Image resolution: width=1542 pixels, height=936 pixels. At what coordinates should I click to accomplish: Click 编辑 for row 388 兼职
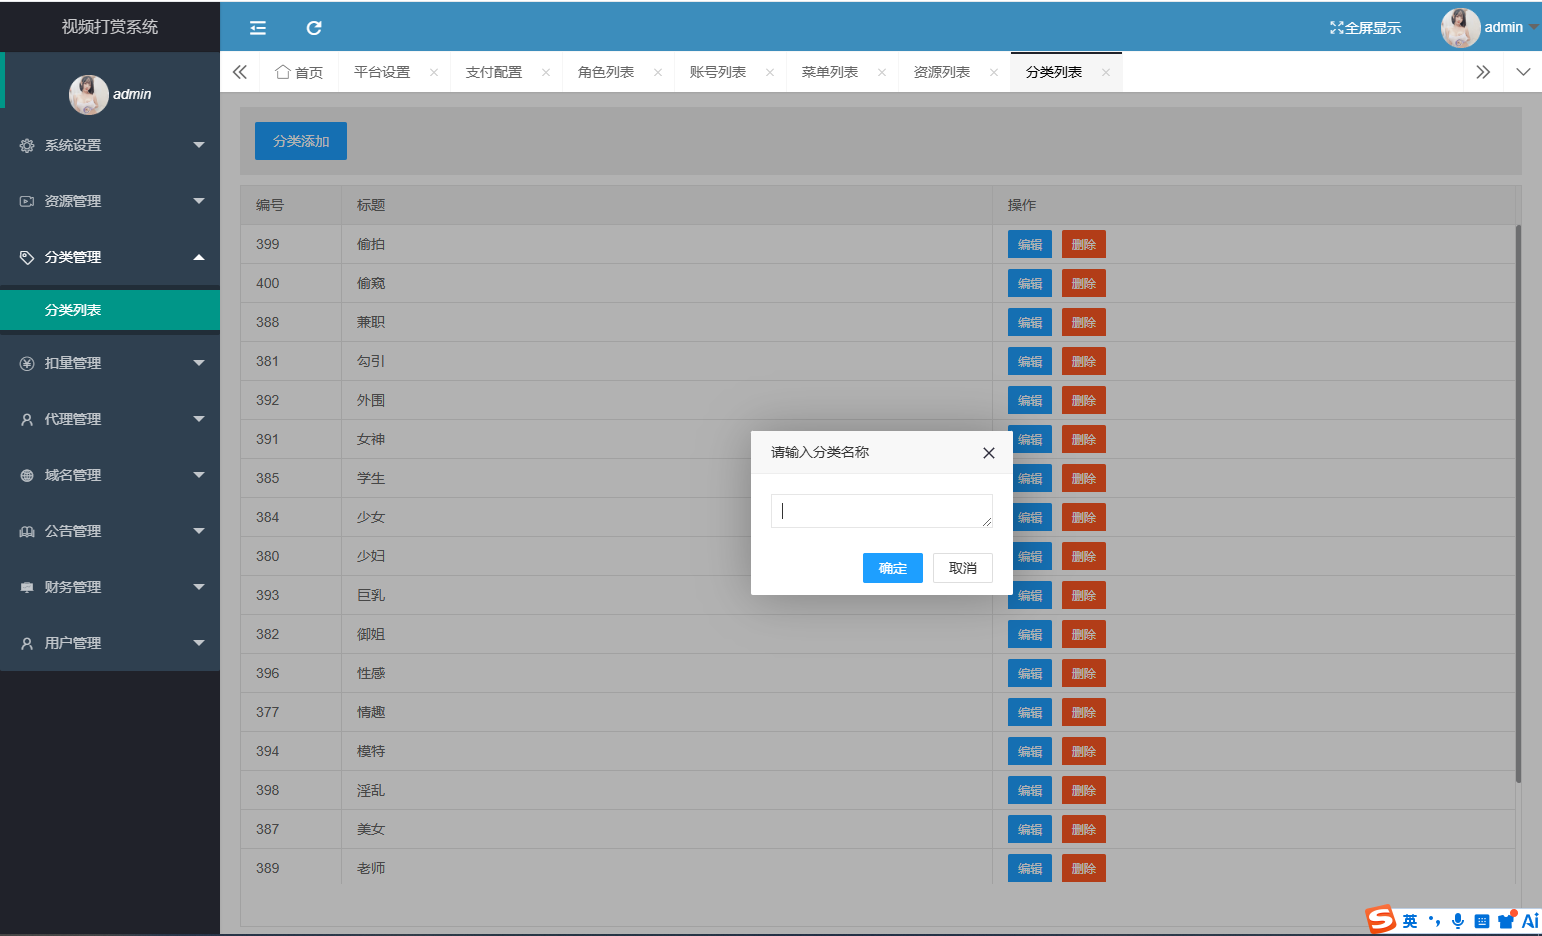pyautogui.click(x=1030, y=322)
